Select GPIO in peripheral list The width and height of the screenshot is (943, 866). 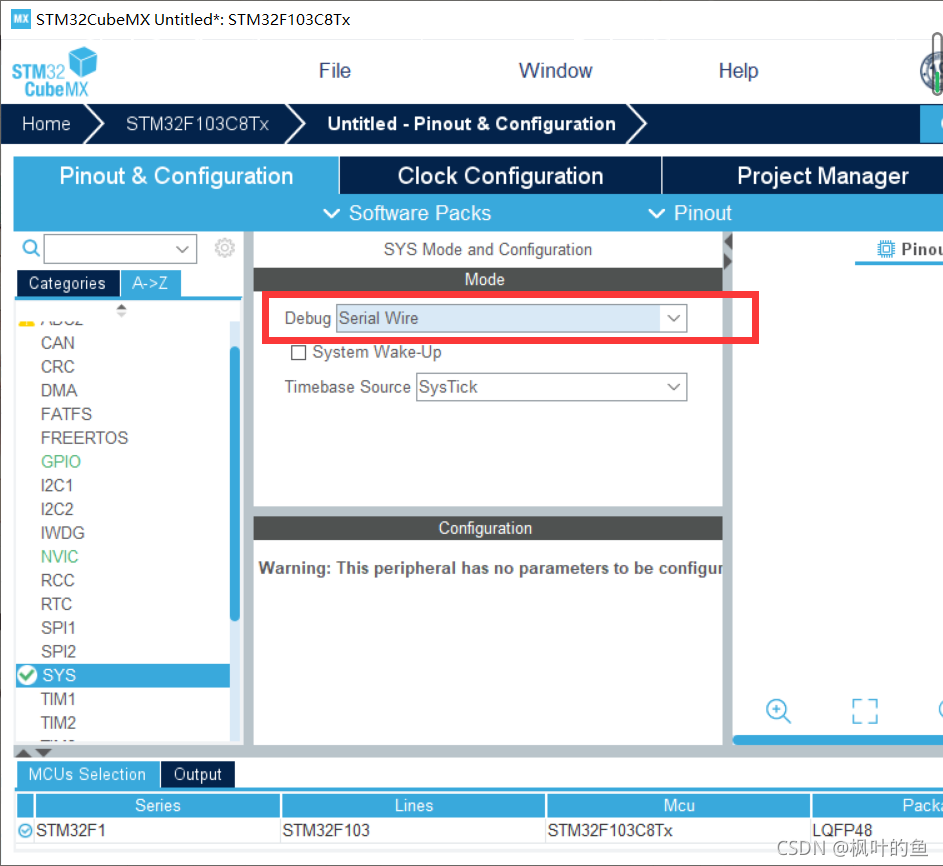[x=61, y=461]
